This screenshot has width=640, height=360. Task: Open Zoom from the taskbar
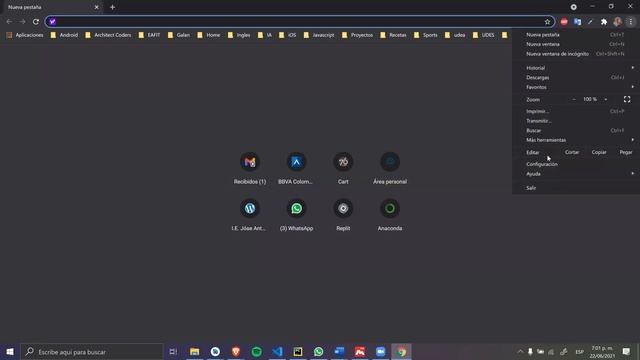[380, 351]
